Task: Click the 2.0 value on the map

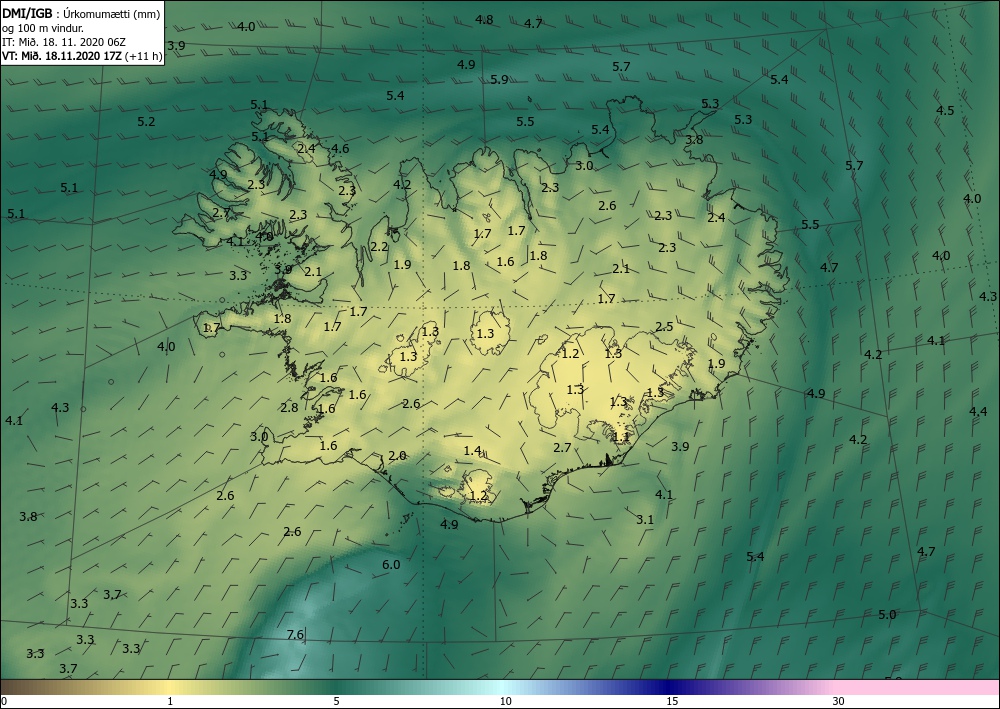Action: 397,455
